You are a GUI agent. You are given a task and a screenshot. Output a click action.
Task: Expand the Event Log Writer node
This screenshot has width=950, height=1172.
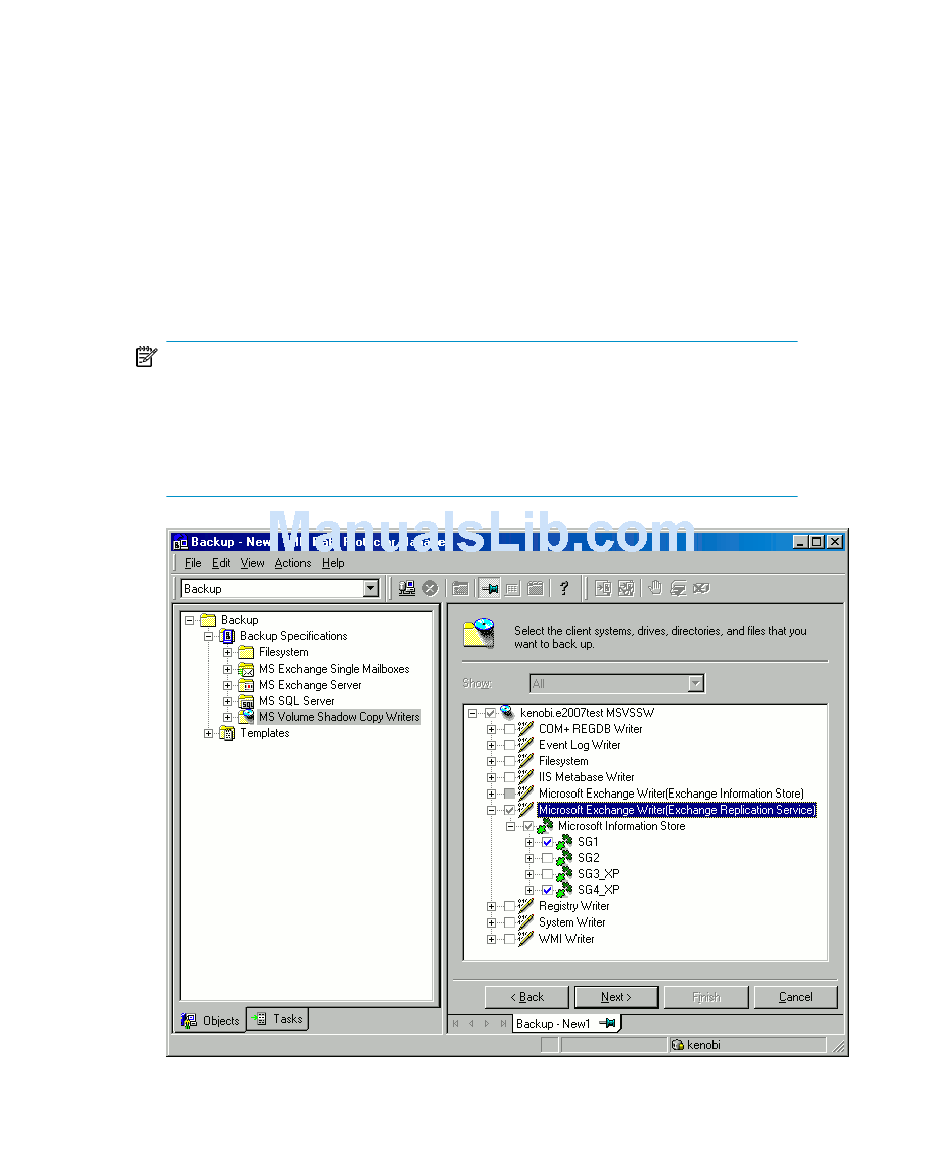[x=491, y=745]
